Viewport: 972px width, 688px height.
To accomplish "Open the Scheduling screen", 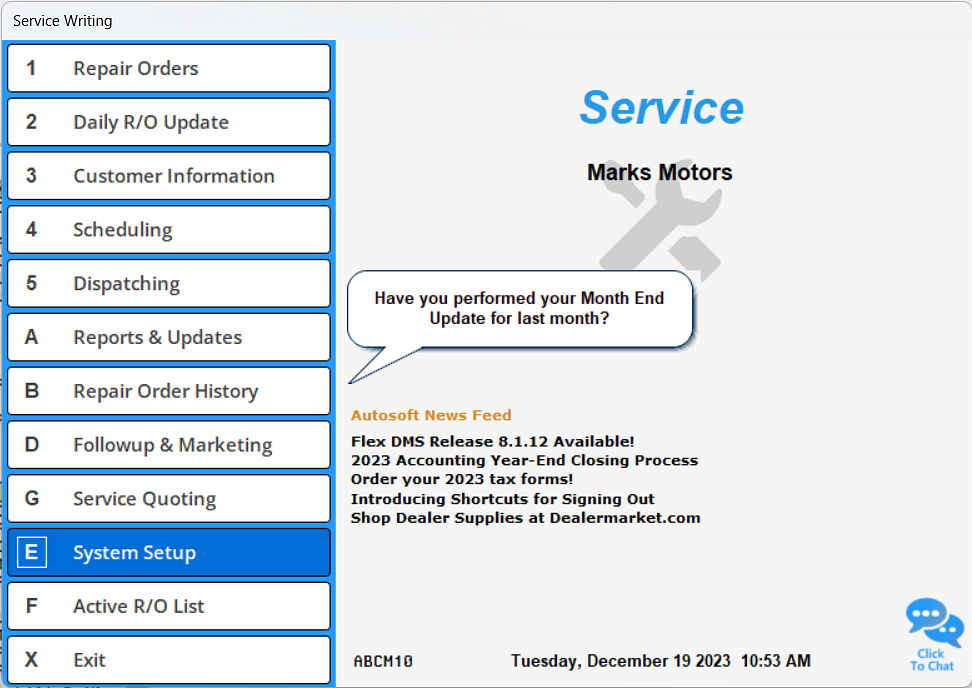I will [168, 229].
